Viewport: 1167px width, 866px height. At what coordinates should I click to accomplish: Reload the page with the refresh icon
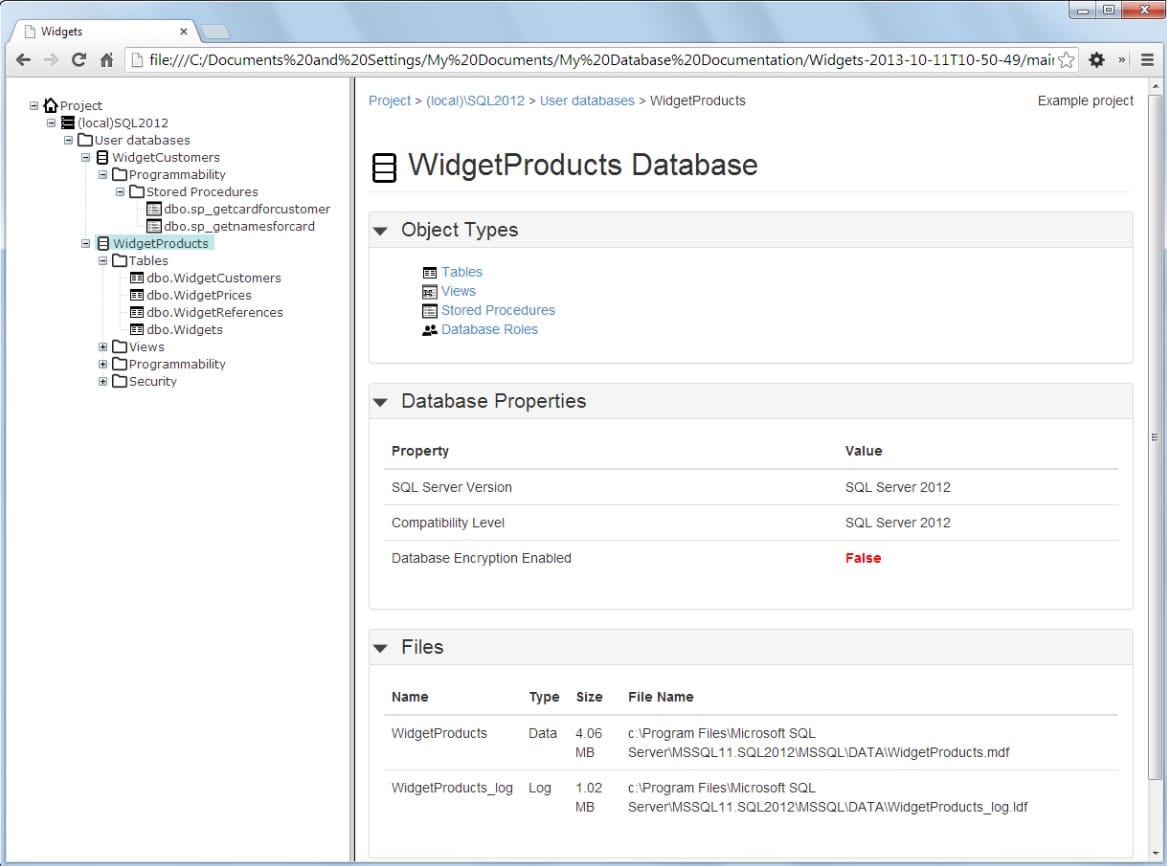click(79, 60)
